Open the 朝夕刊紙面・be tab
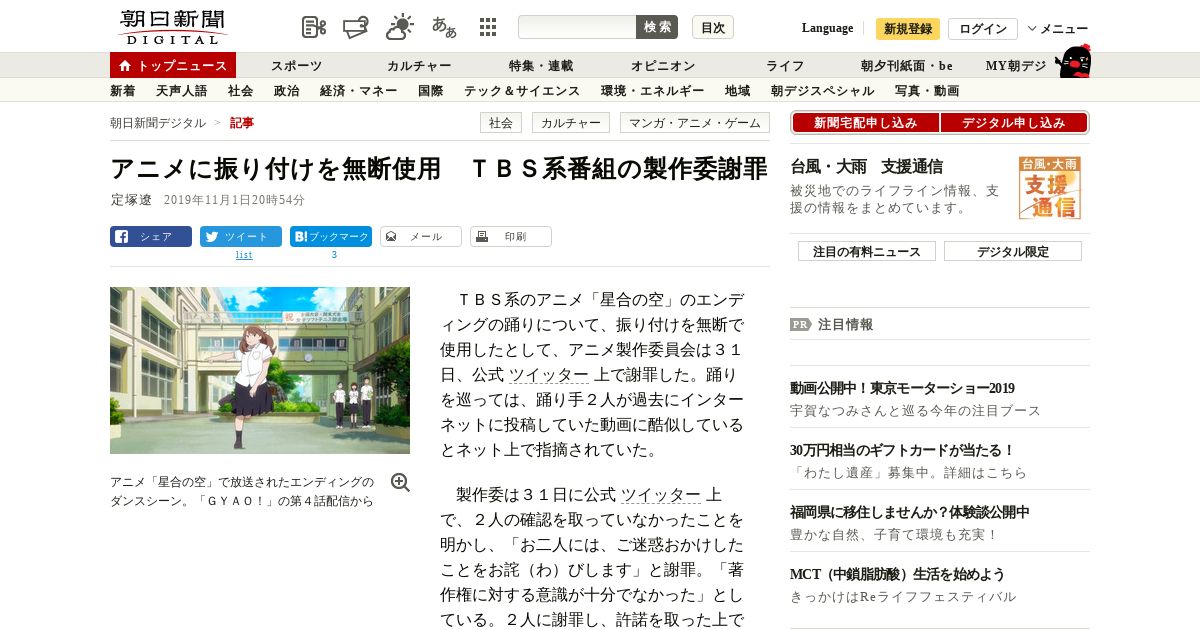The image size is (1200, 630). pos(907,66)
